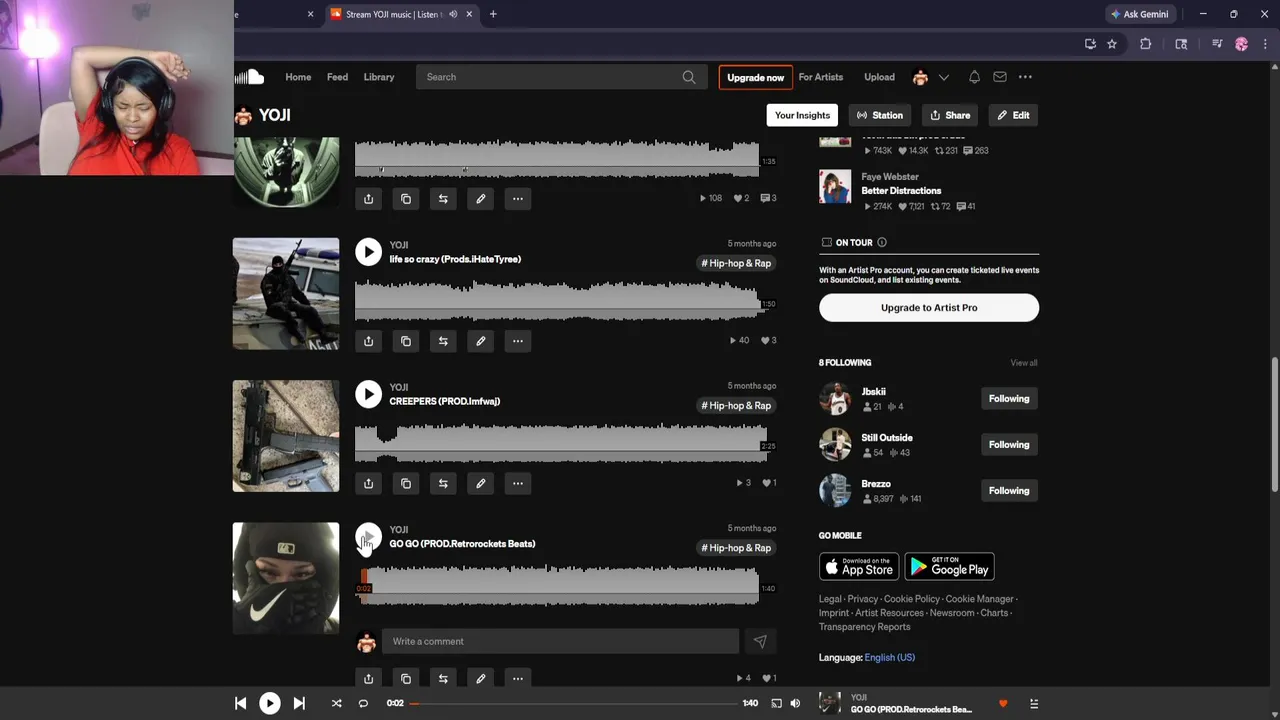
Task: Click the volume speaker icon in player
Action: pyautogui.click(x=795, y=703)
